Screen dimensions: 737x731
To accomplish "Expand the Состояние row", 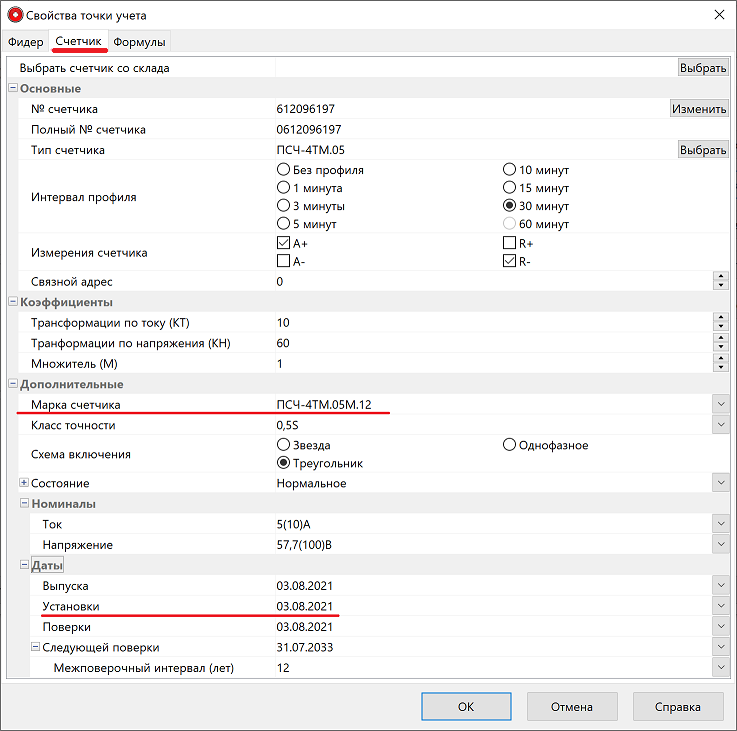I will coord(24,483).
